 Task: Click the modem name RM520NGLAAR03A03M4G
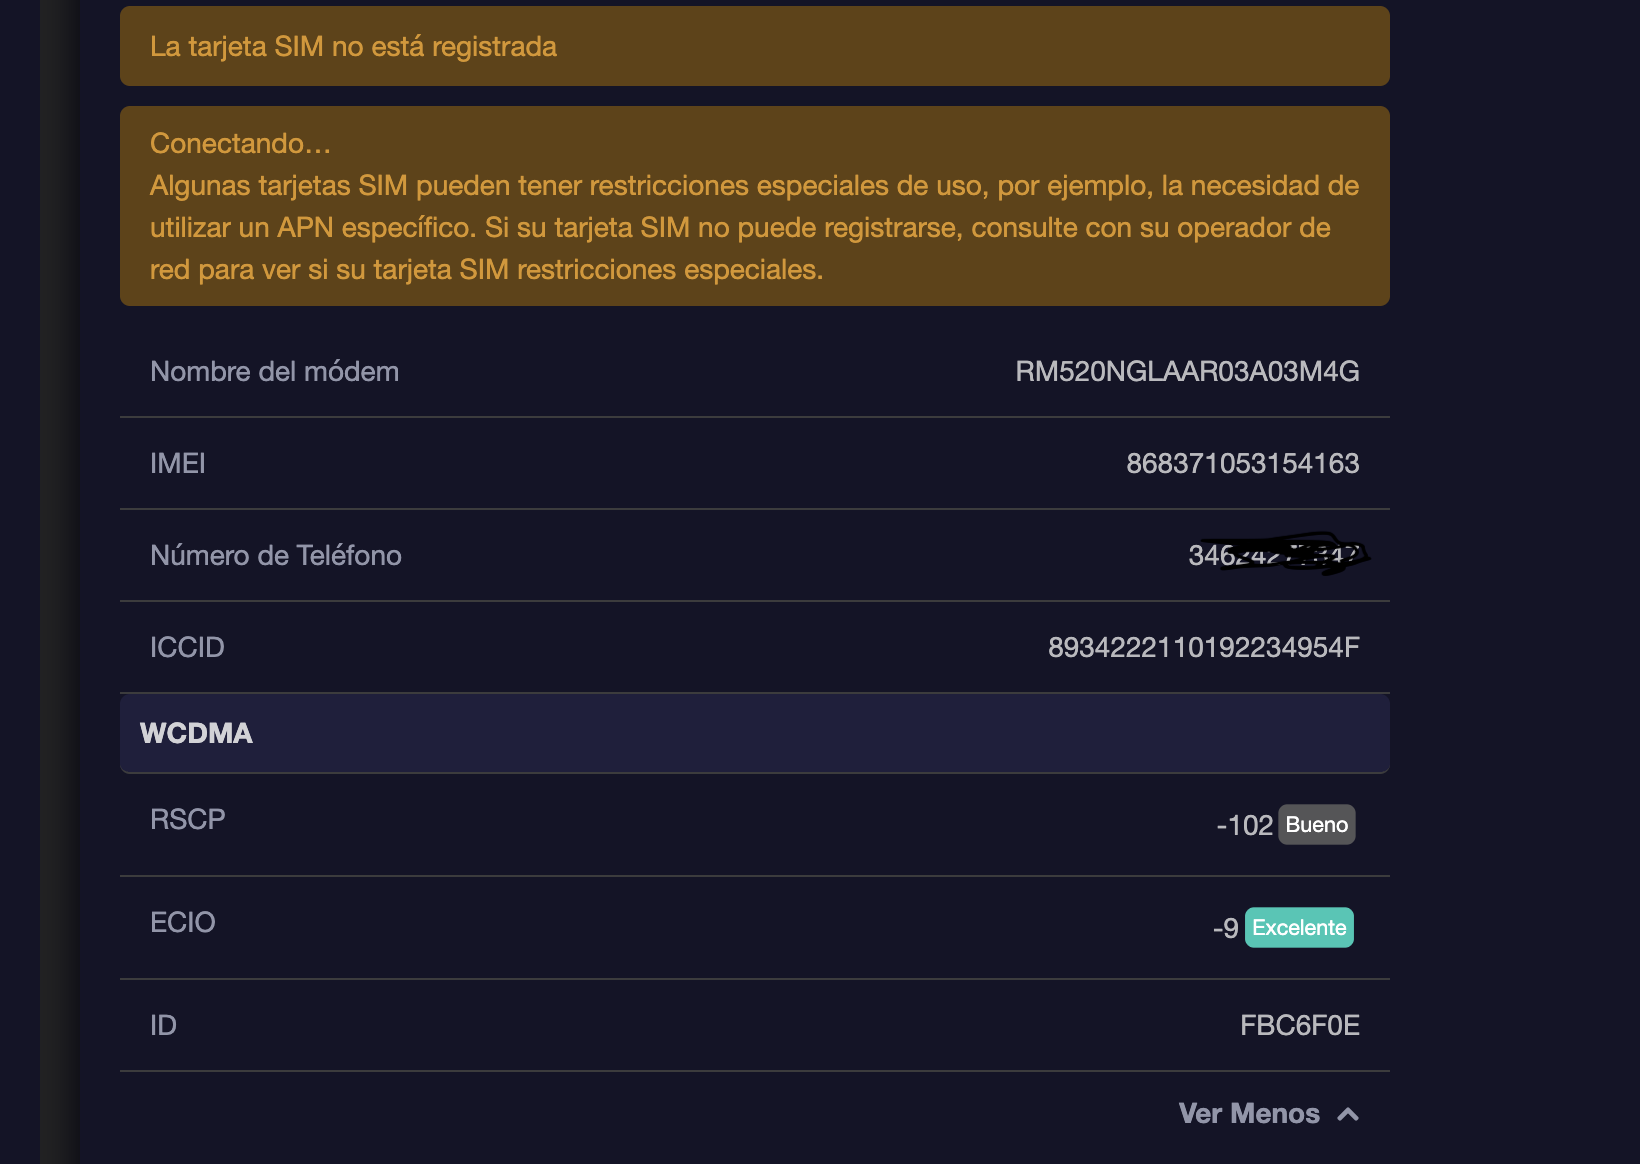(1187, 372)
